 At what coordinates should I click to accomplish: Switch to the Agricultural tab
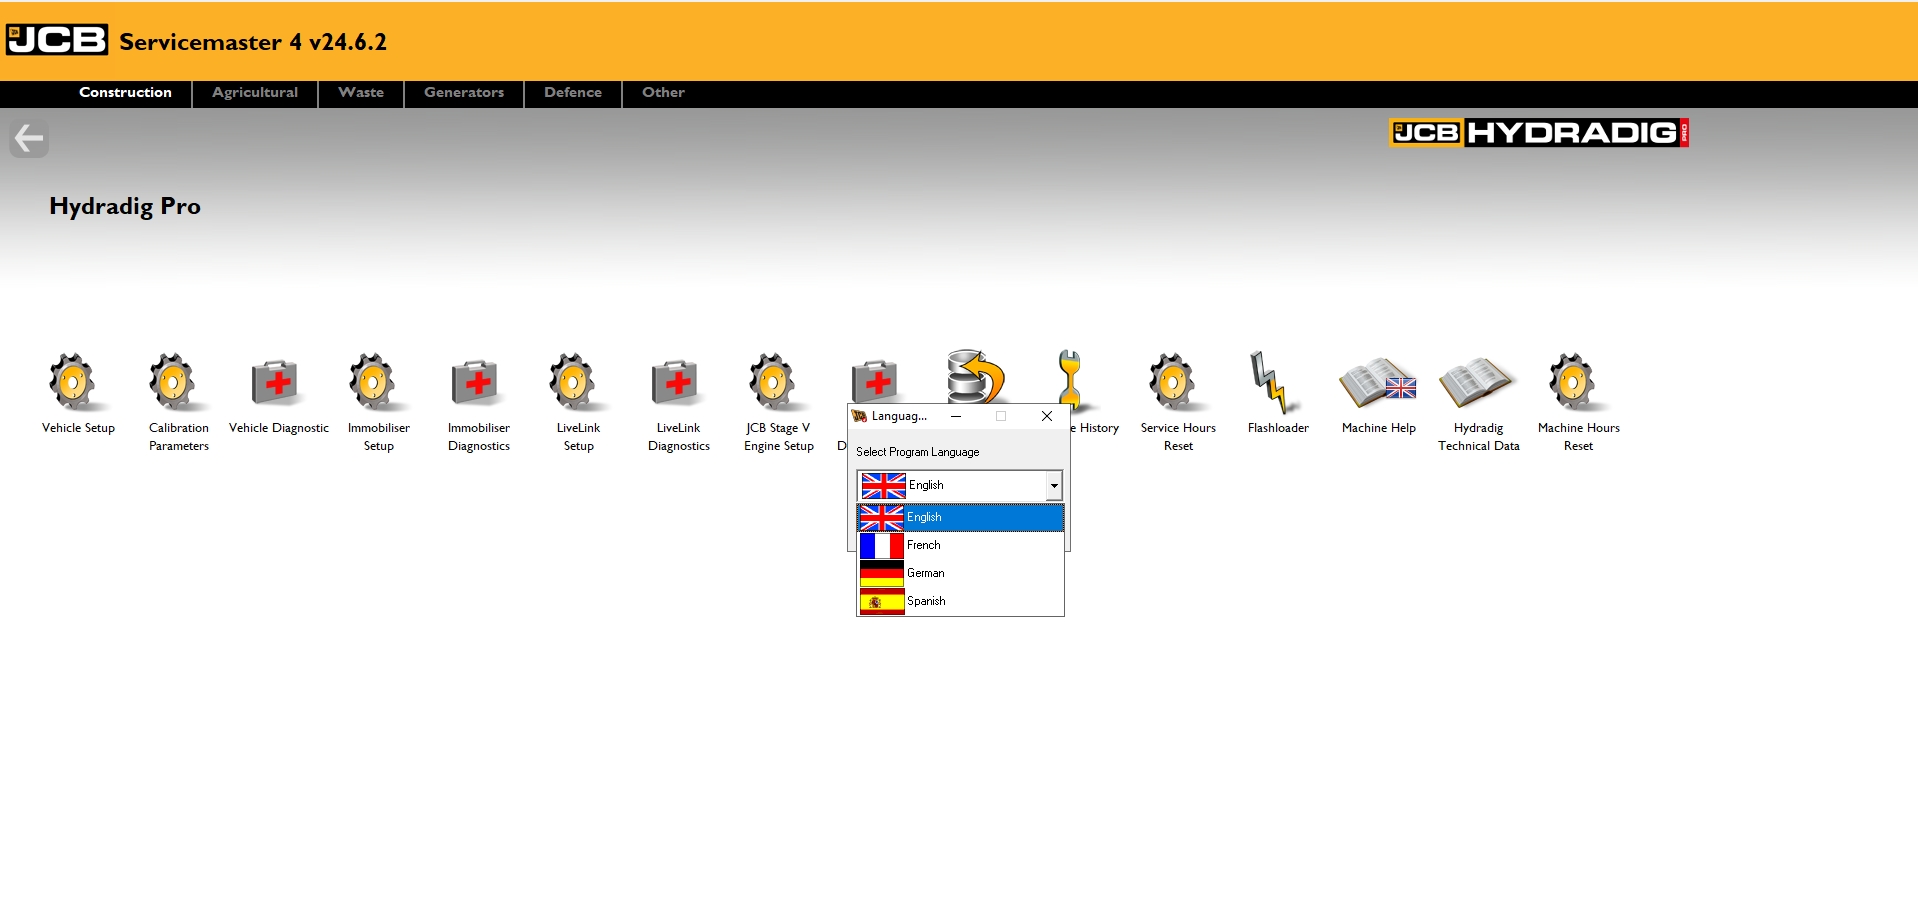coord(255,93)
